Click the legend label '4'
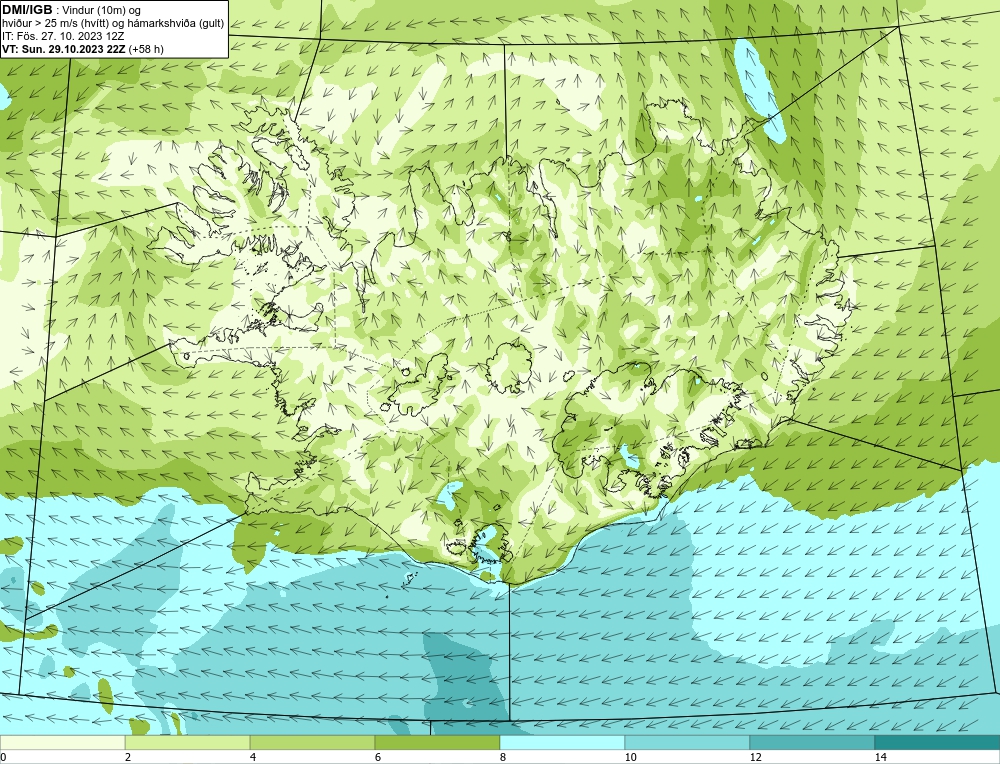1000x764 pixels. [x=253, y=757]
